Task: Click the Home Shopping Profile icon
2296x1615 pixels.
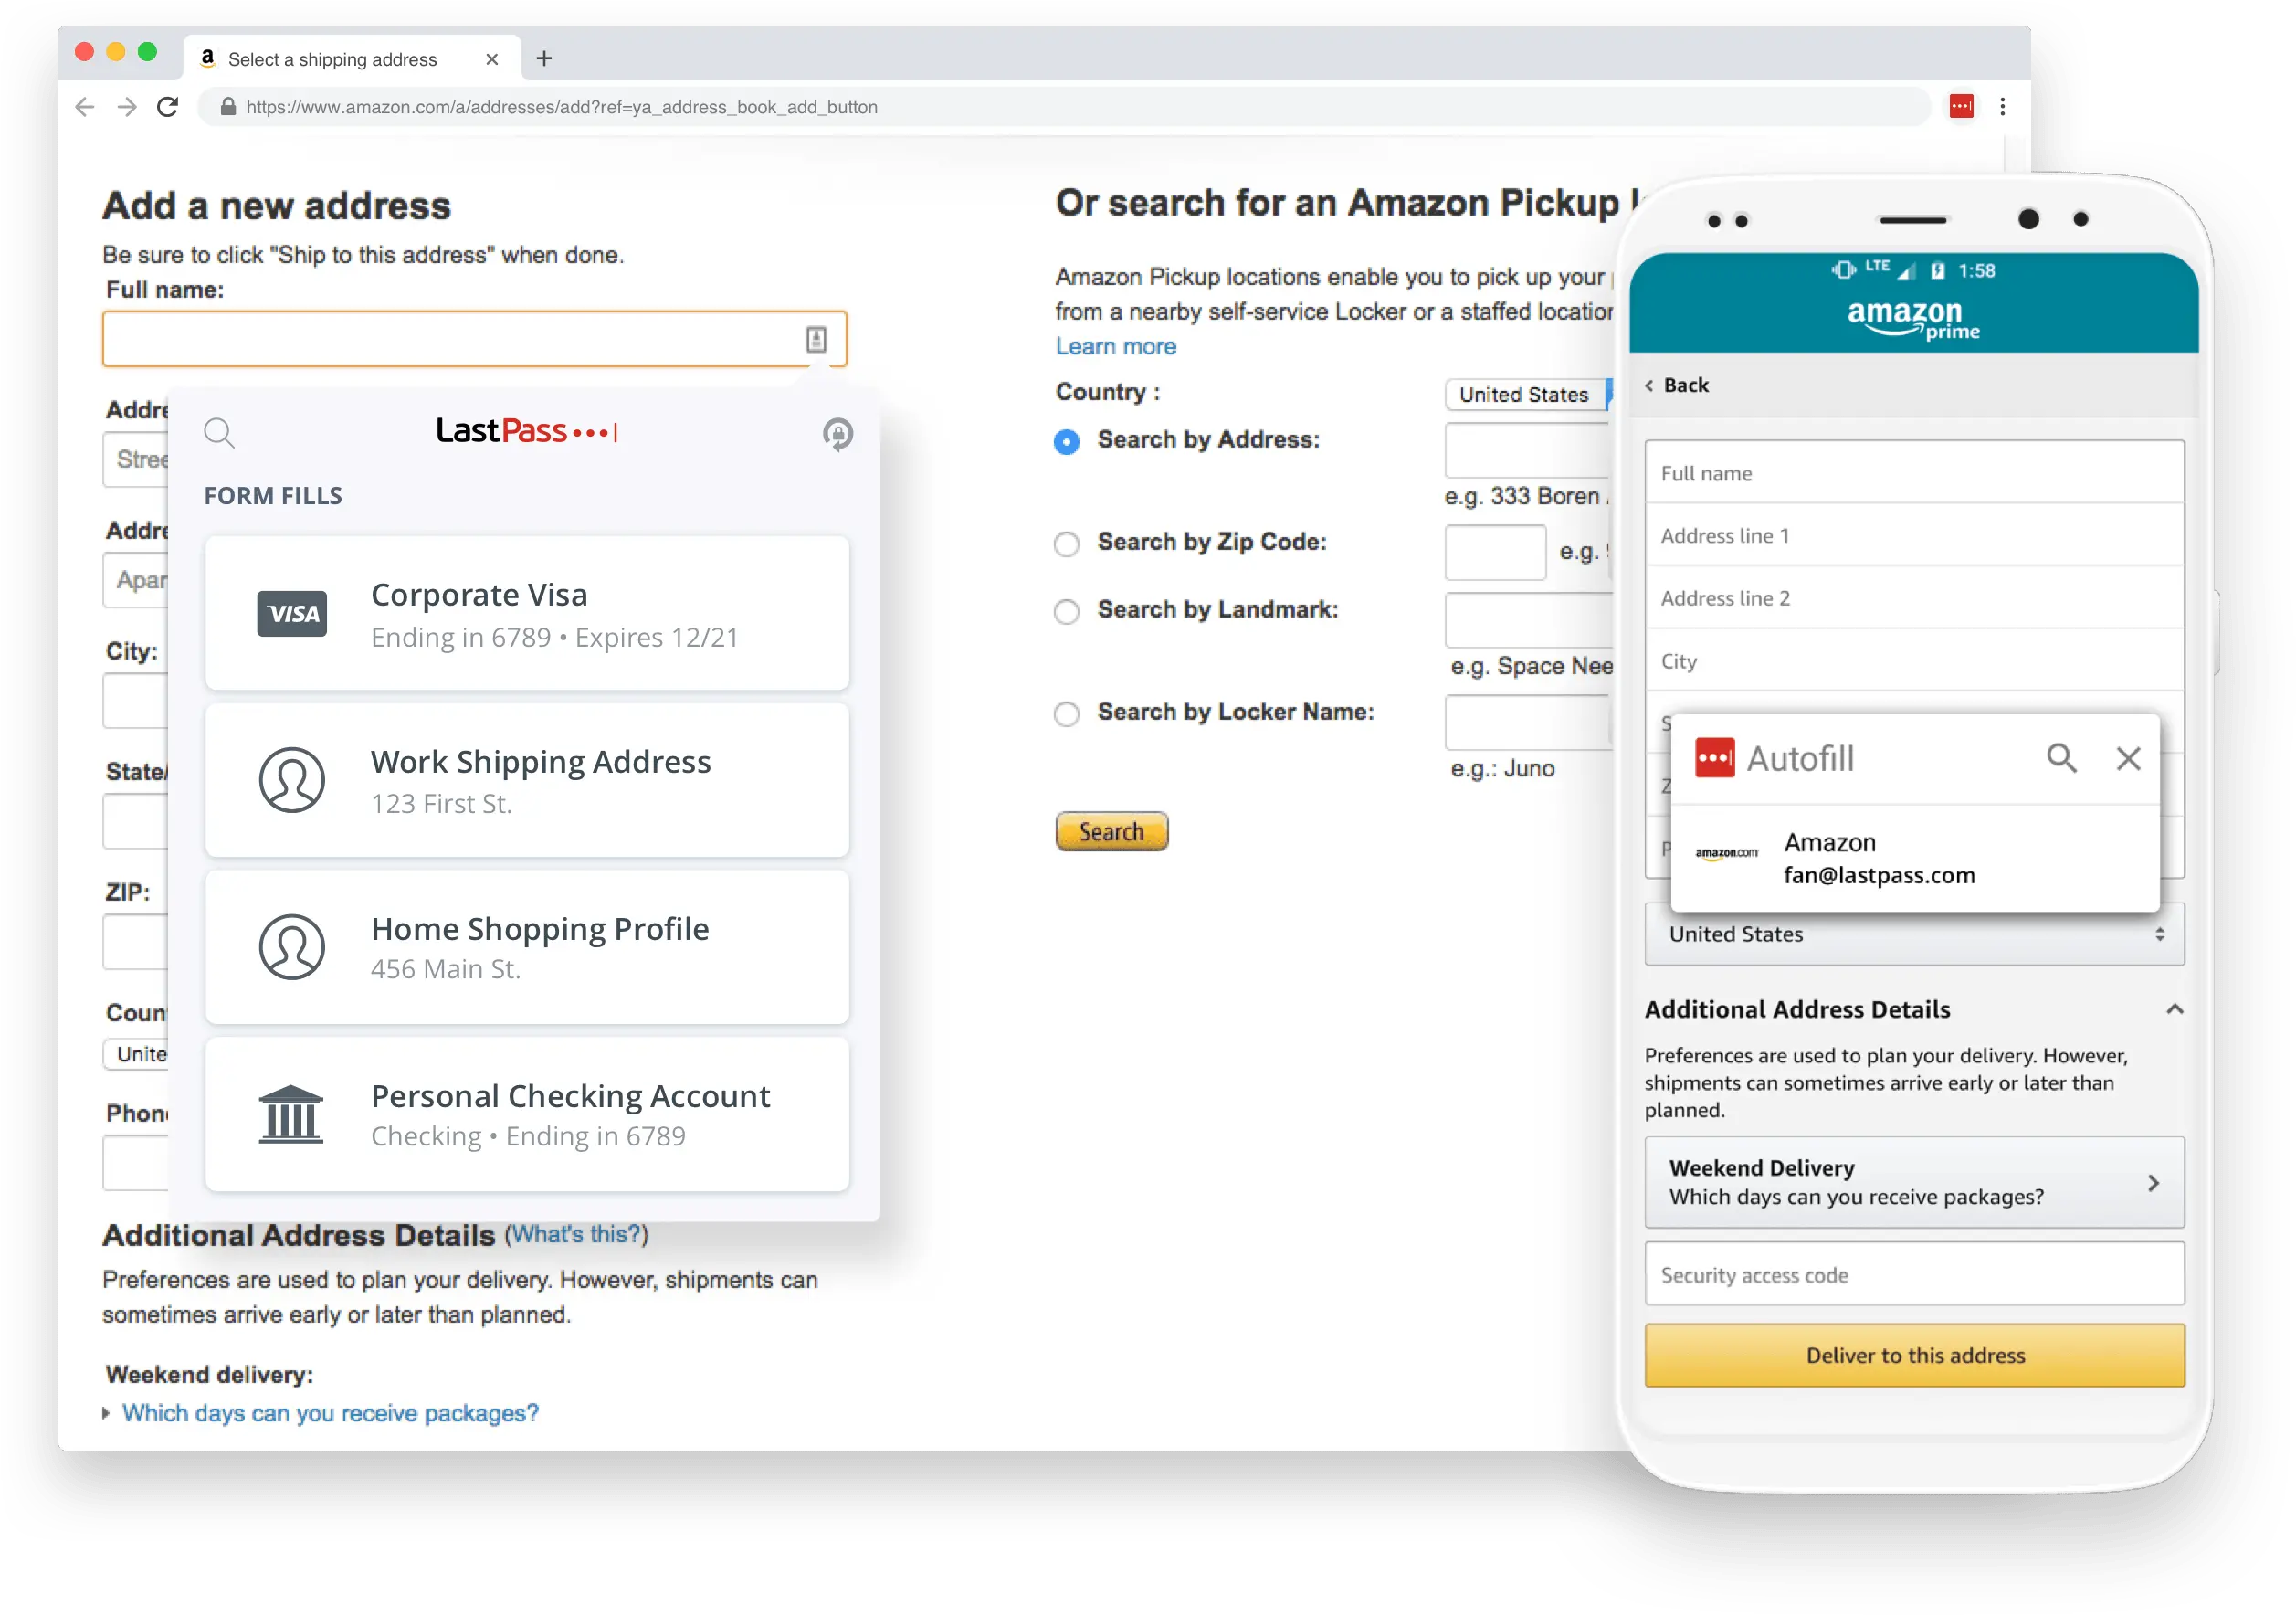Action: click(292, 945)
